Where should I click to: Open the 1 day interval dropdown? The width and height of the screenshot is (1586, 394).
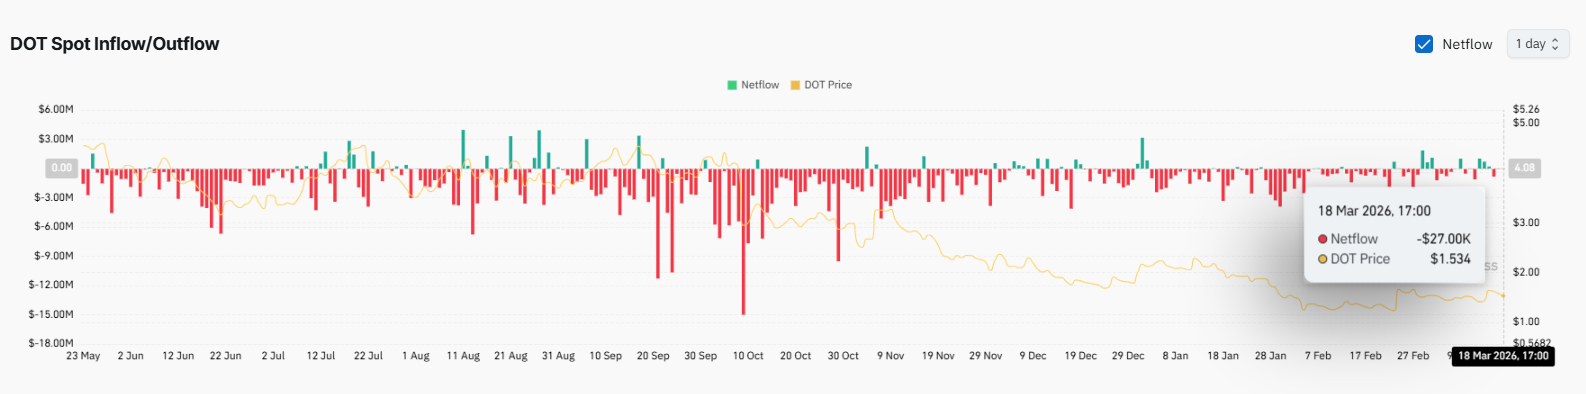pos(1538,44)
